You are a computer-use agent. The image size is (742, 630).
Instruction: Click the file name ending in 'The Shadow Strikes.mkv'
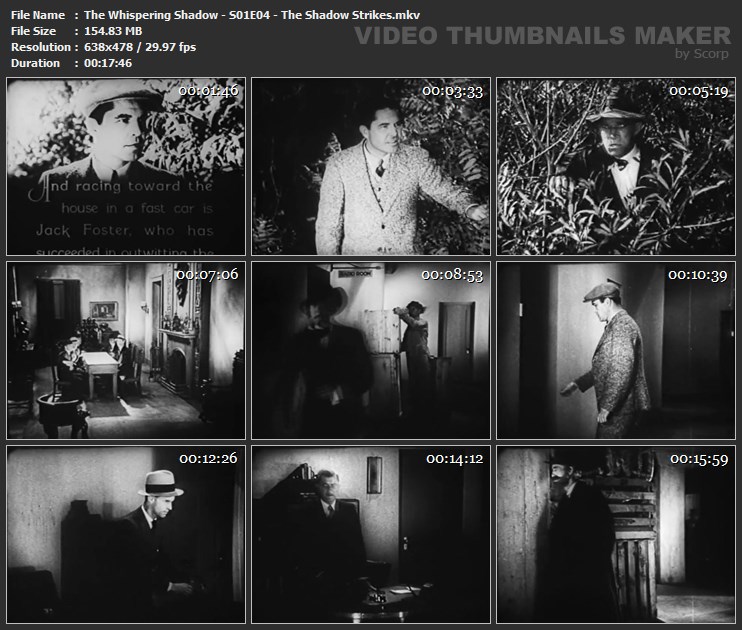252,15
